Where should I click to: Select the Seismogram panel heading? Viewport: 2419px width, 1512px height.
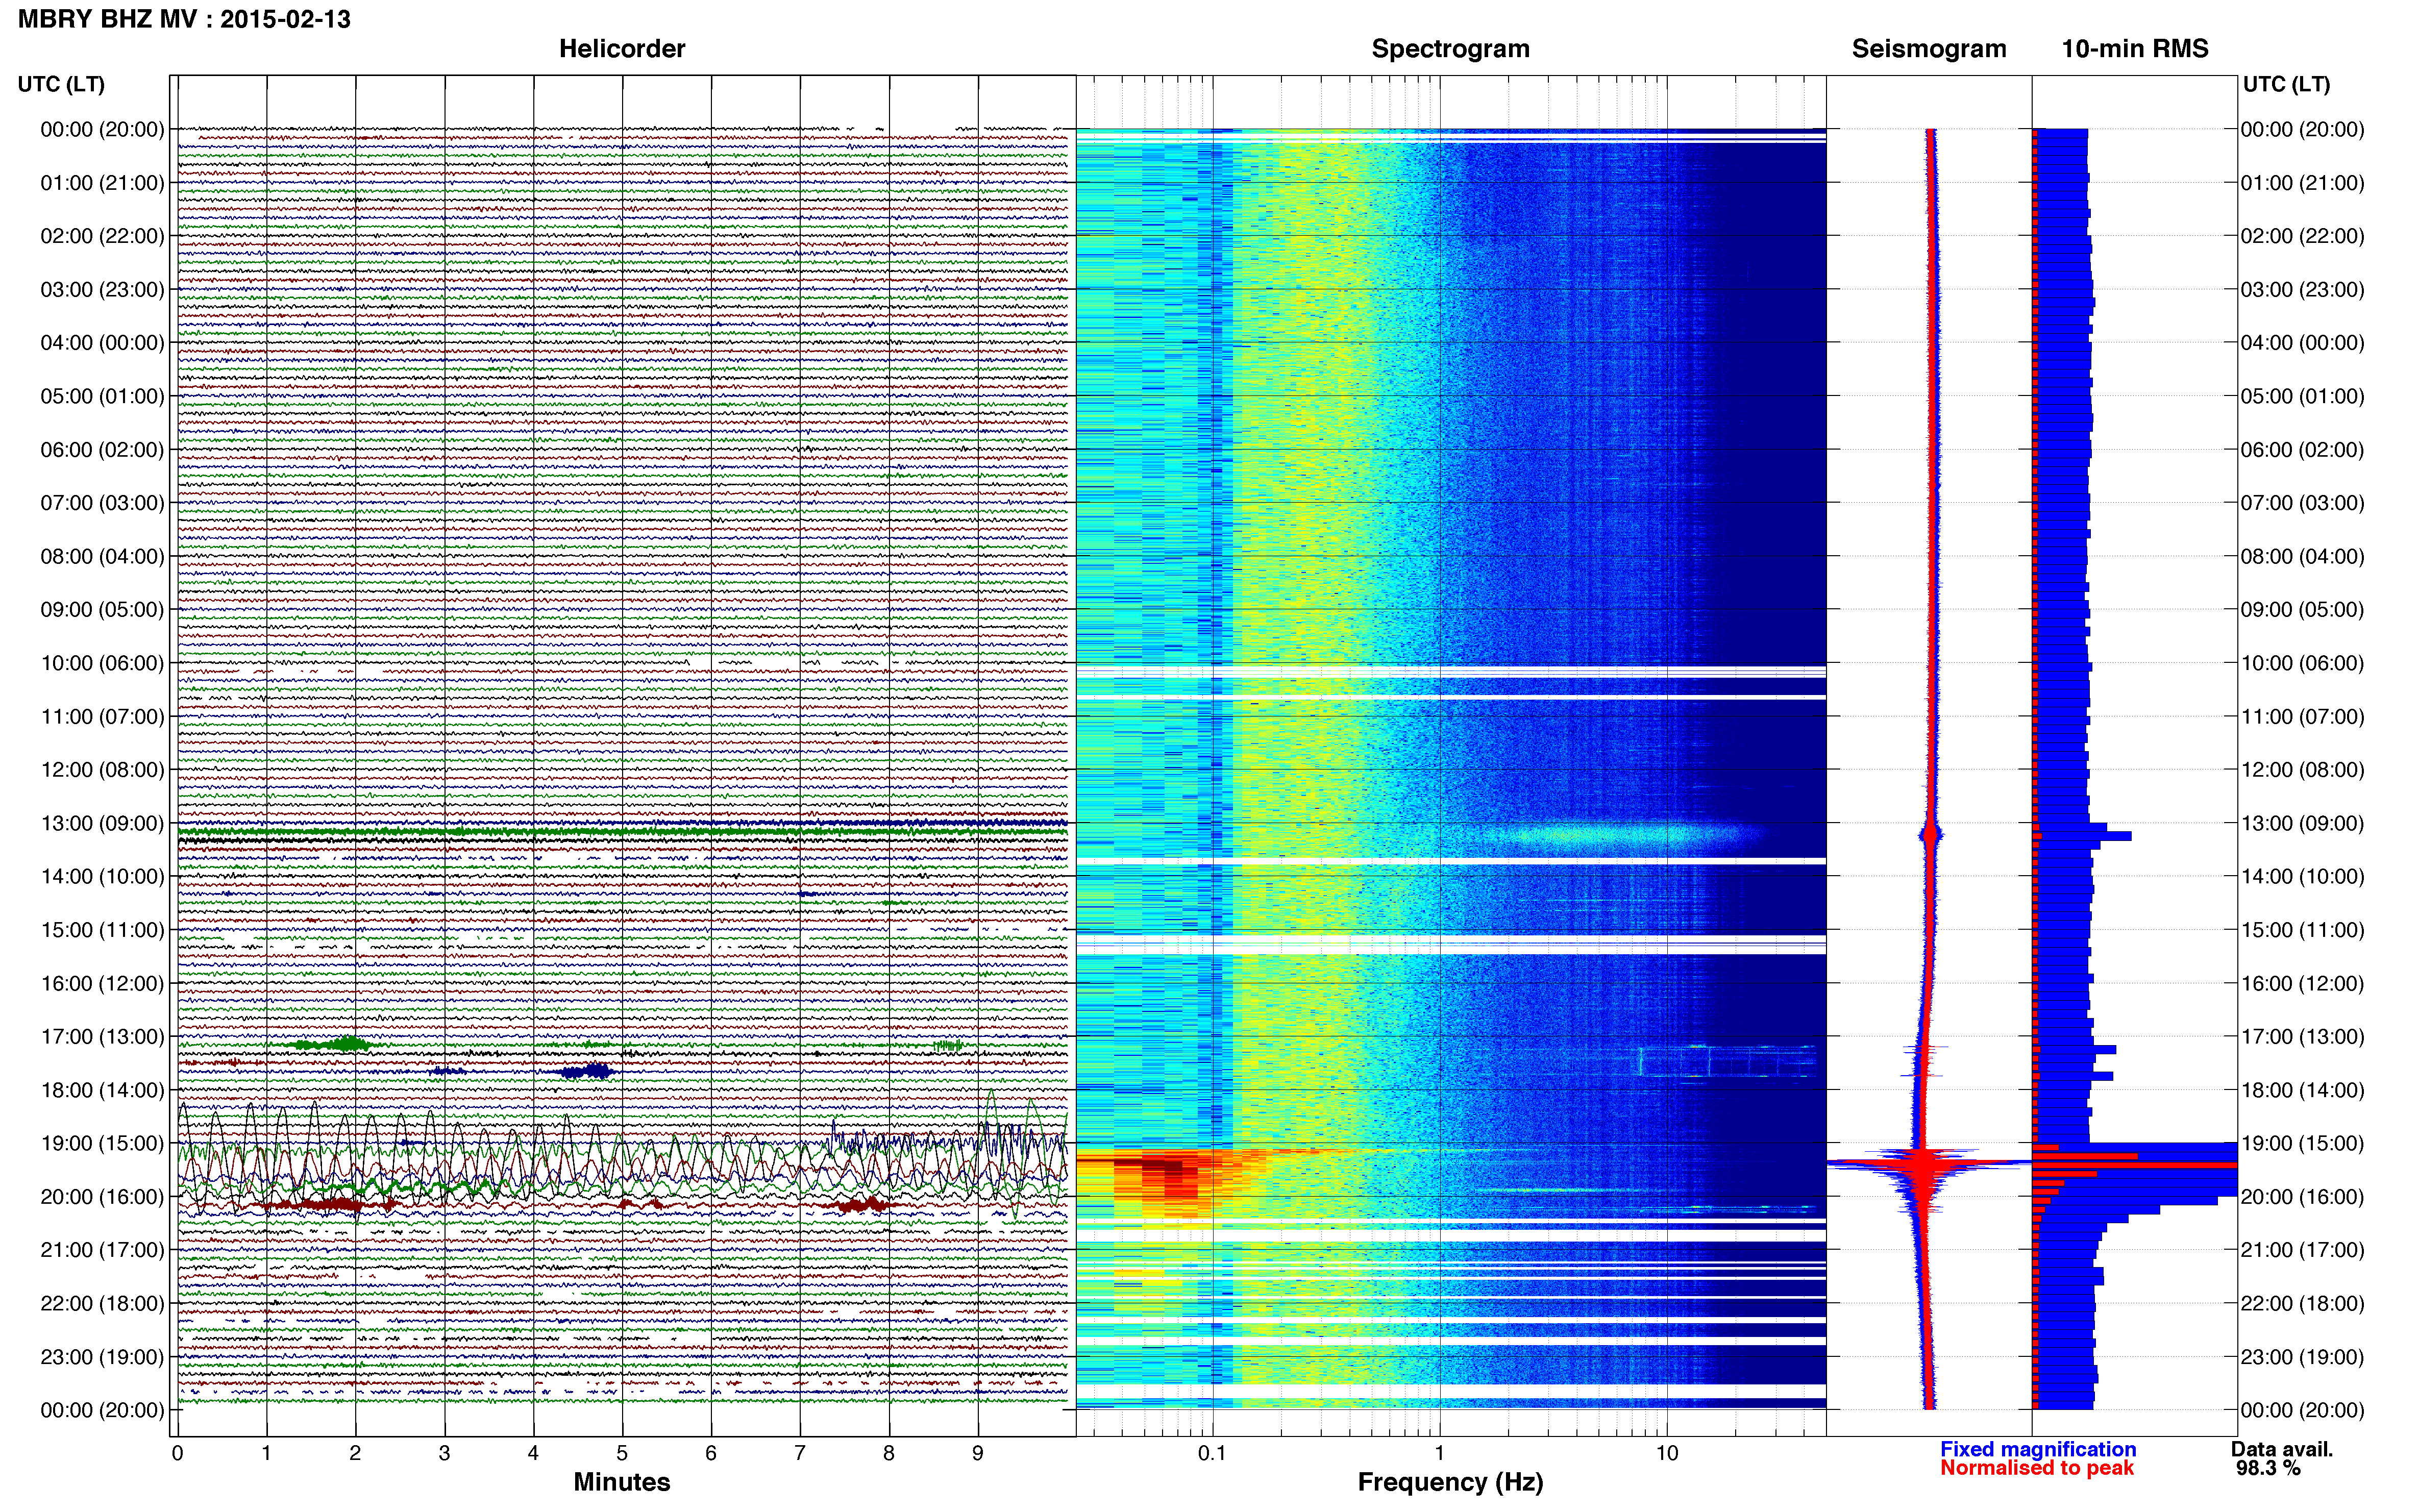(x=1928, y=49)
